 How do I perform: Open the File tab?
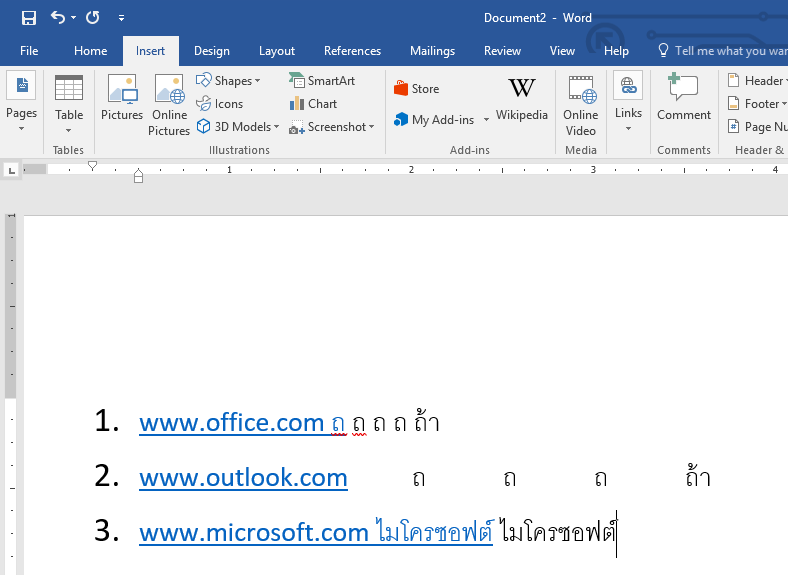[x=29, y=51]
